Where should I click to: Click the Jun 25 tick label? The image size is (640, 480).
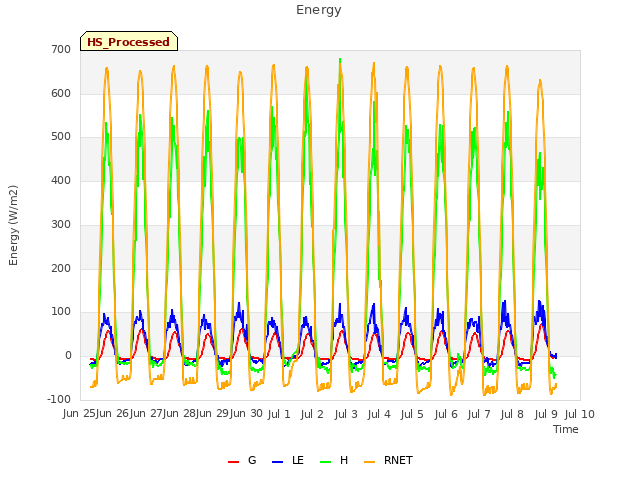(x=78, y=414)
